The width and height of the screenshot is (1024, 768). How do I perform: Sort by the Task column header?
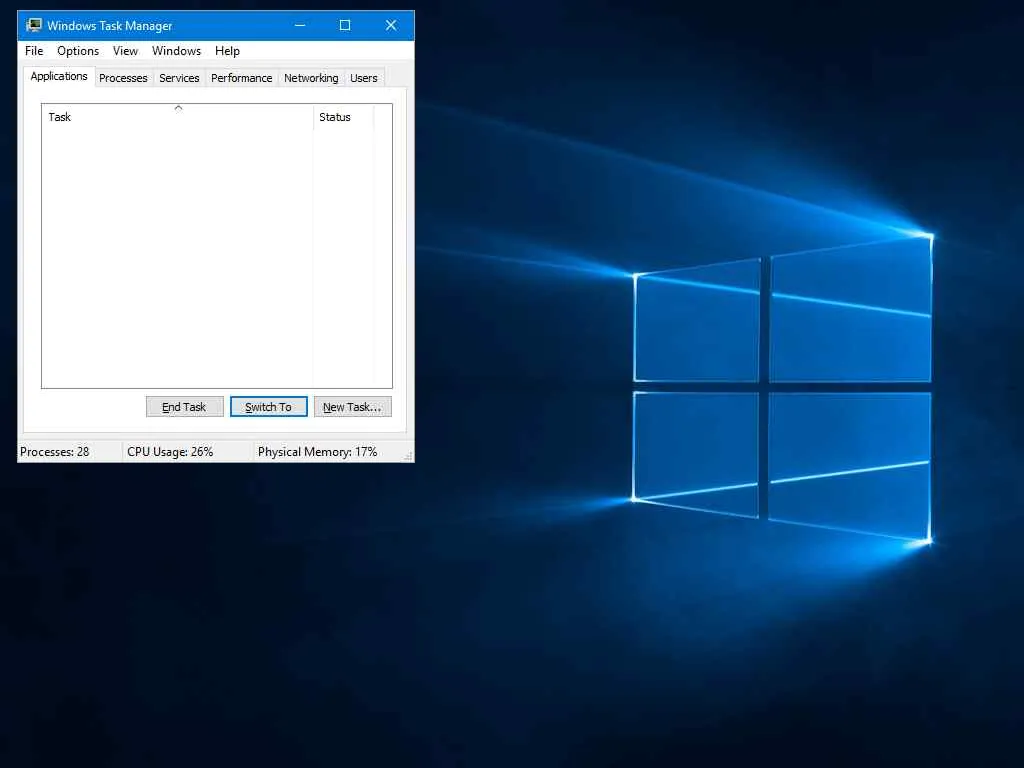[178, 117]
